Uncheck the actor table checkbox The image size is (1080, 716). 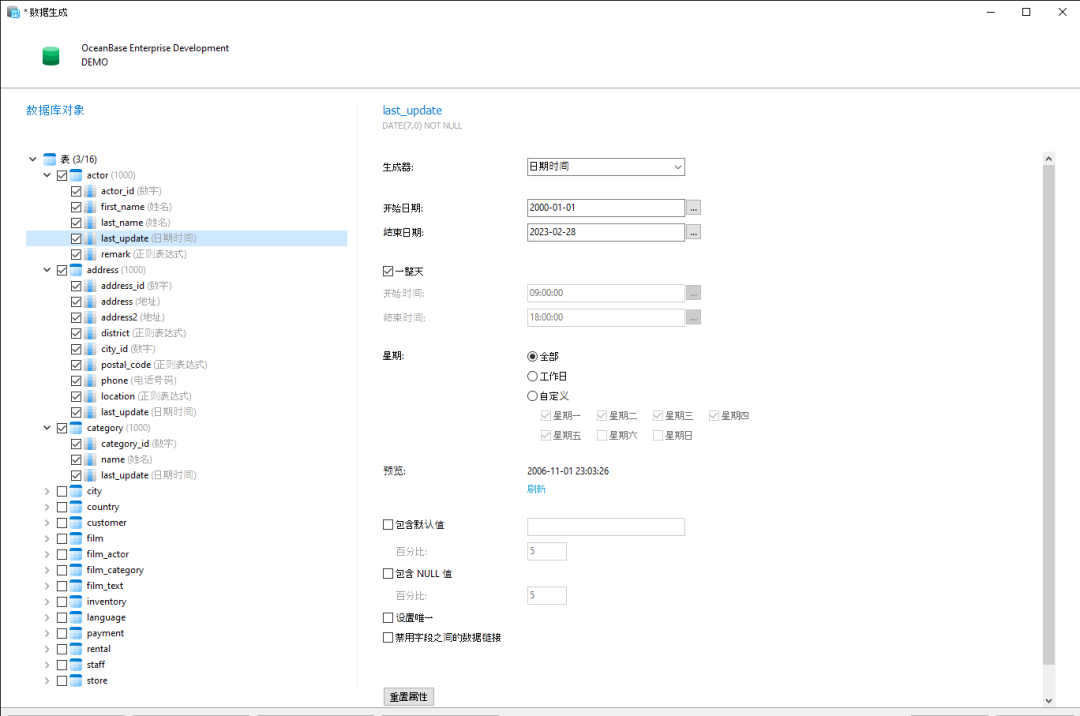pos(62,176)
